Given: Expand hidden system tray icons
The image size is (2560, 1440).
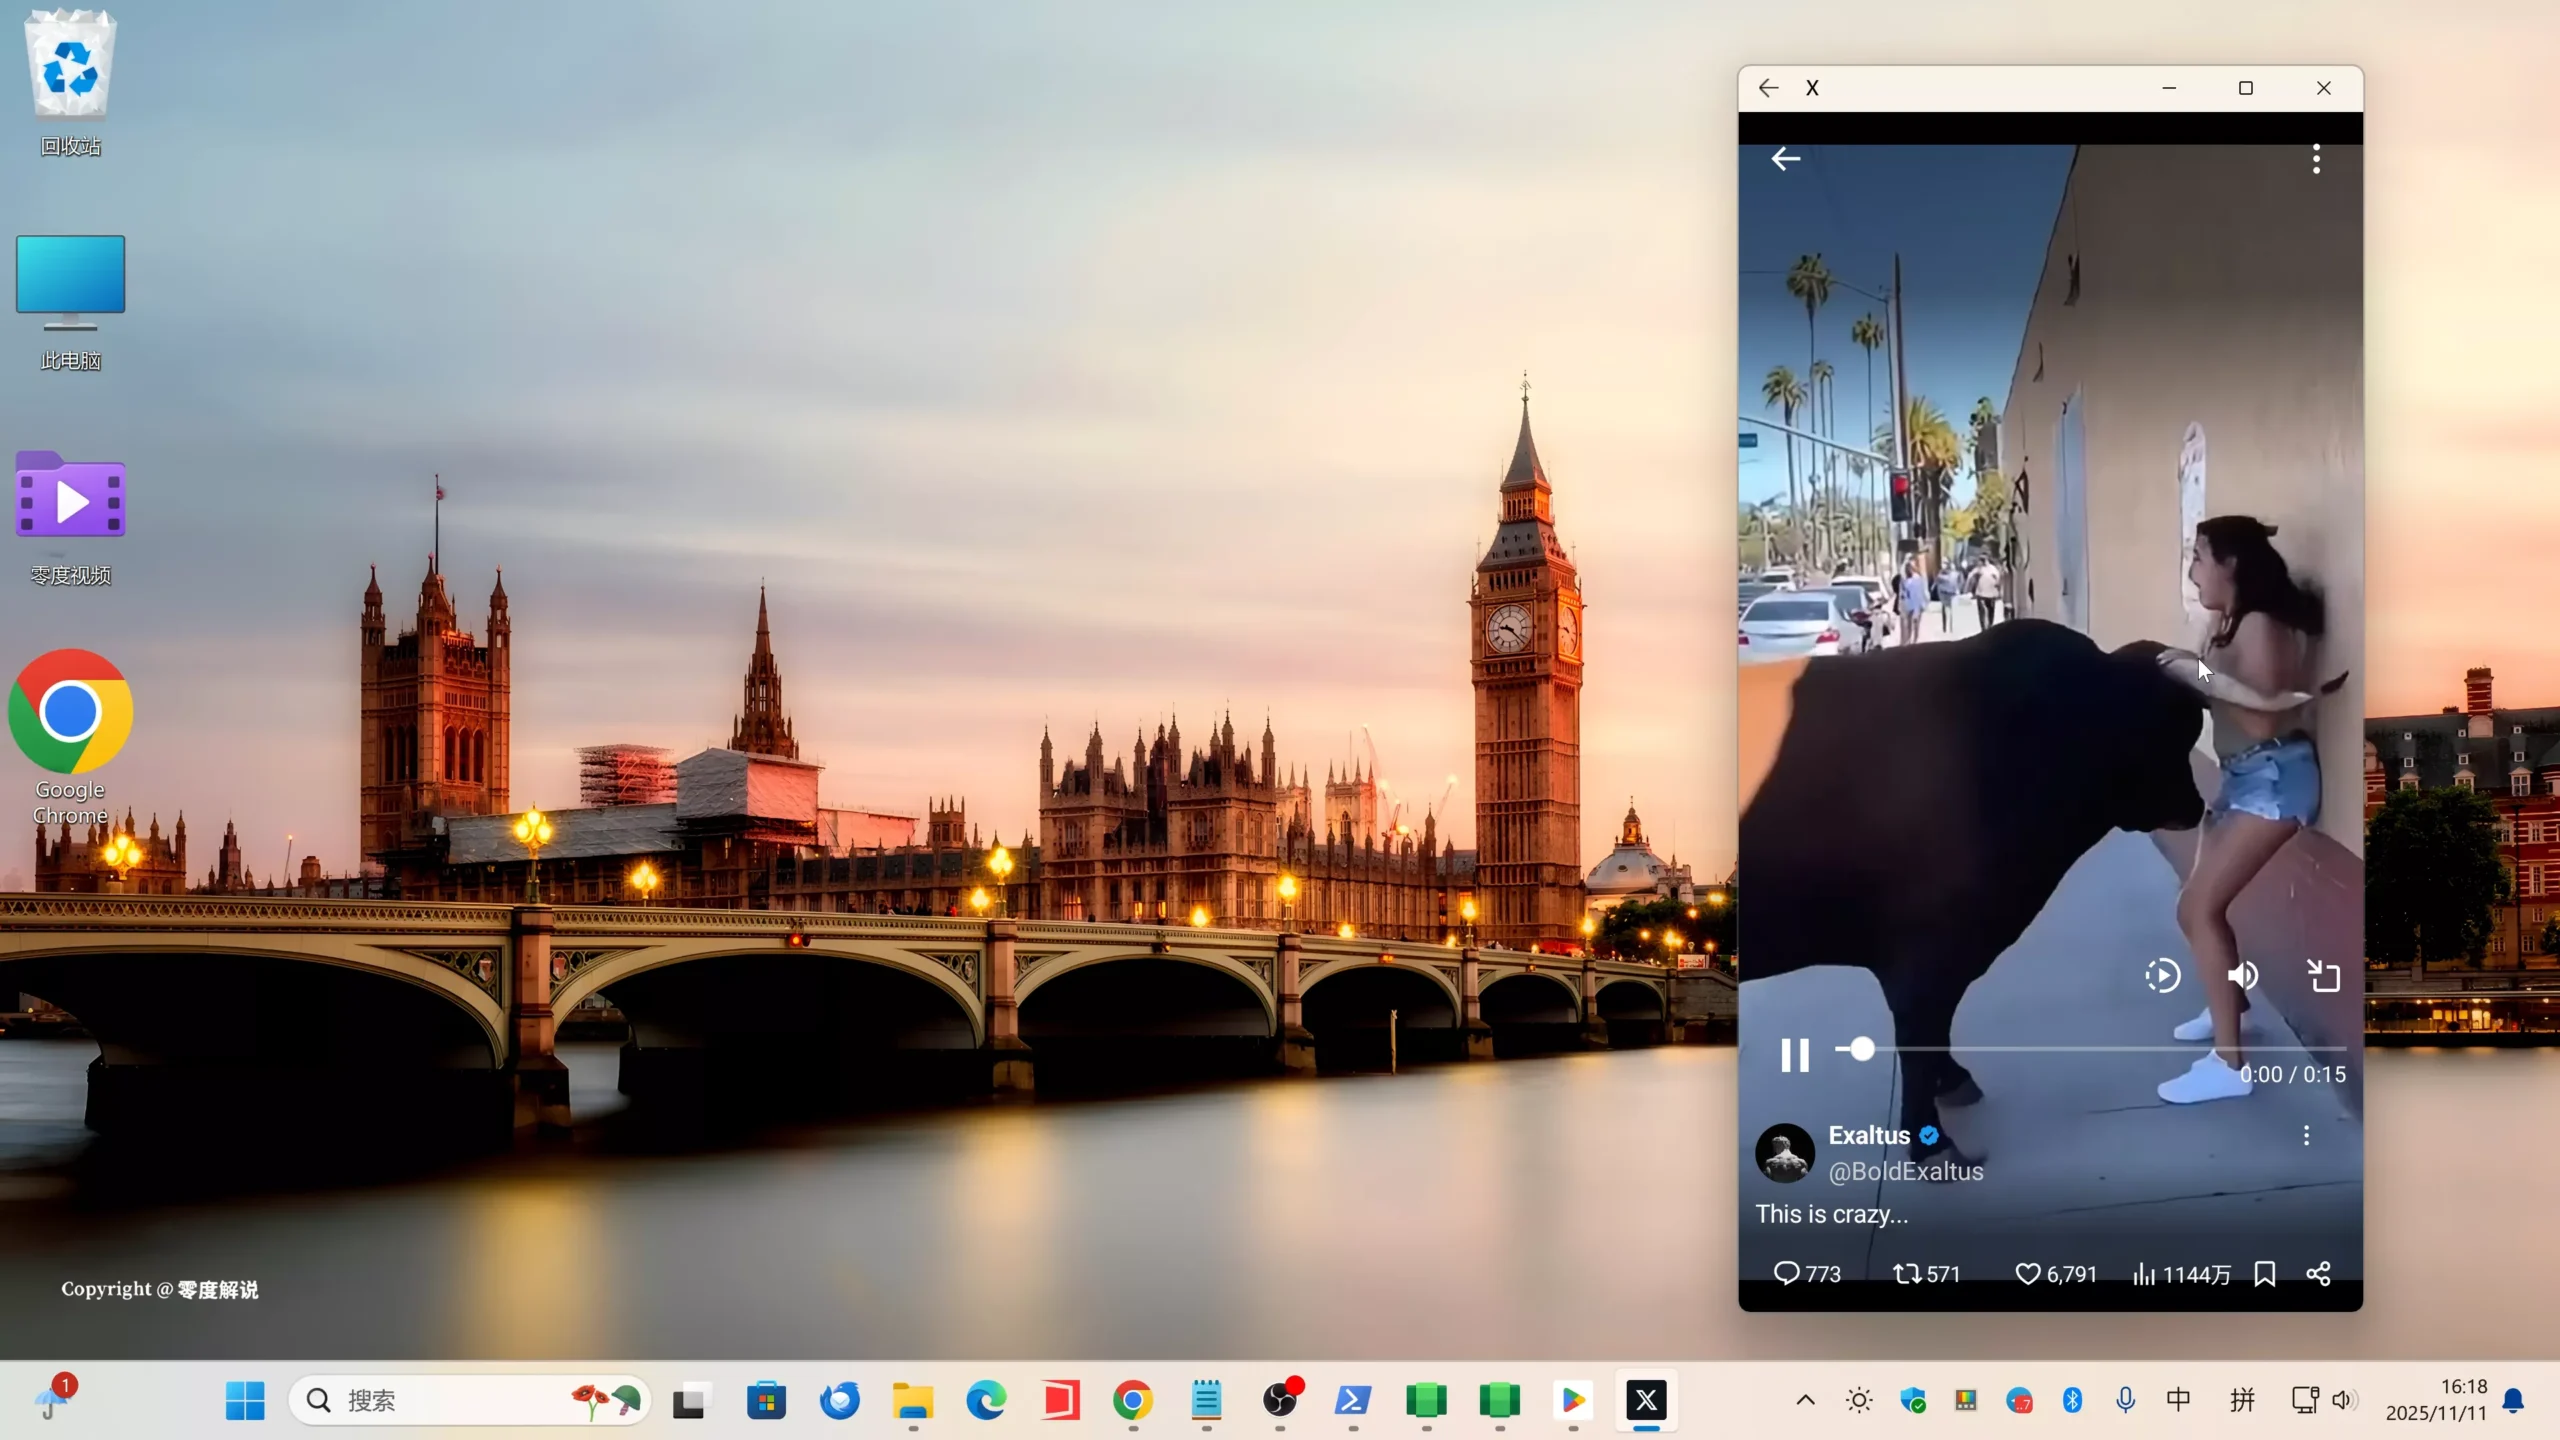Looking at the screenshot, I should [x=1805, y=1400].
